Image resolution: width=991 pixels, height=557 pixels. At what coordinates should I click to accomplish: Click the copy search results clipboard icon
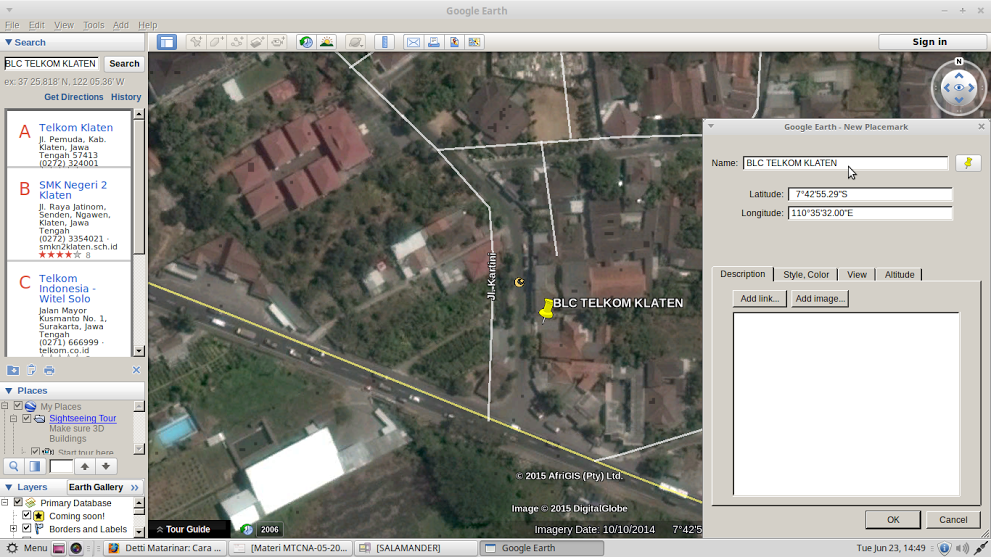click(31, 370)
